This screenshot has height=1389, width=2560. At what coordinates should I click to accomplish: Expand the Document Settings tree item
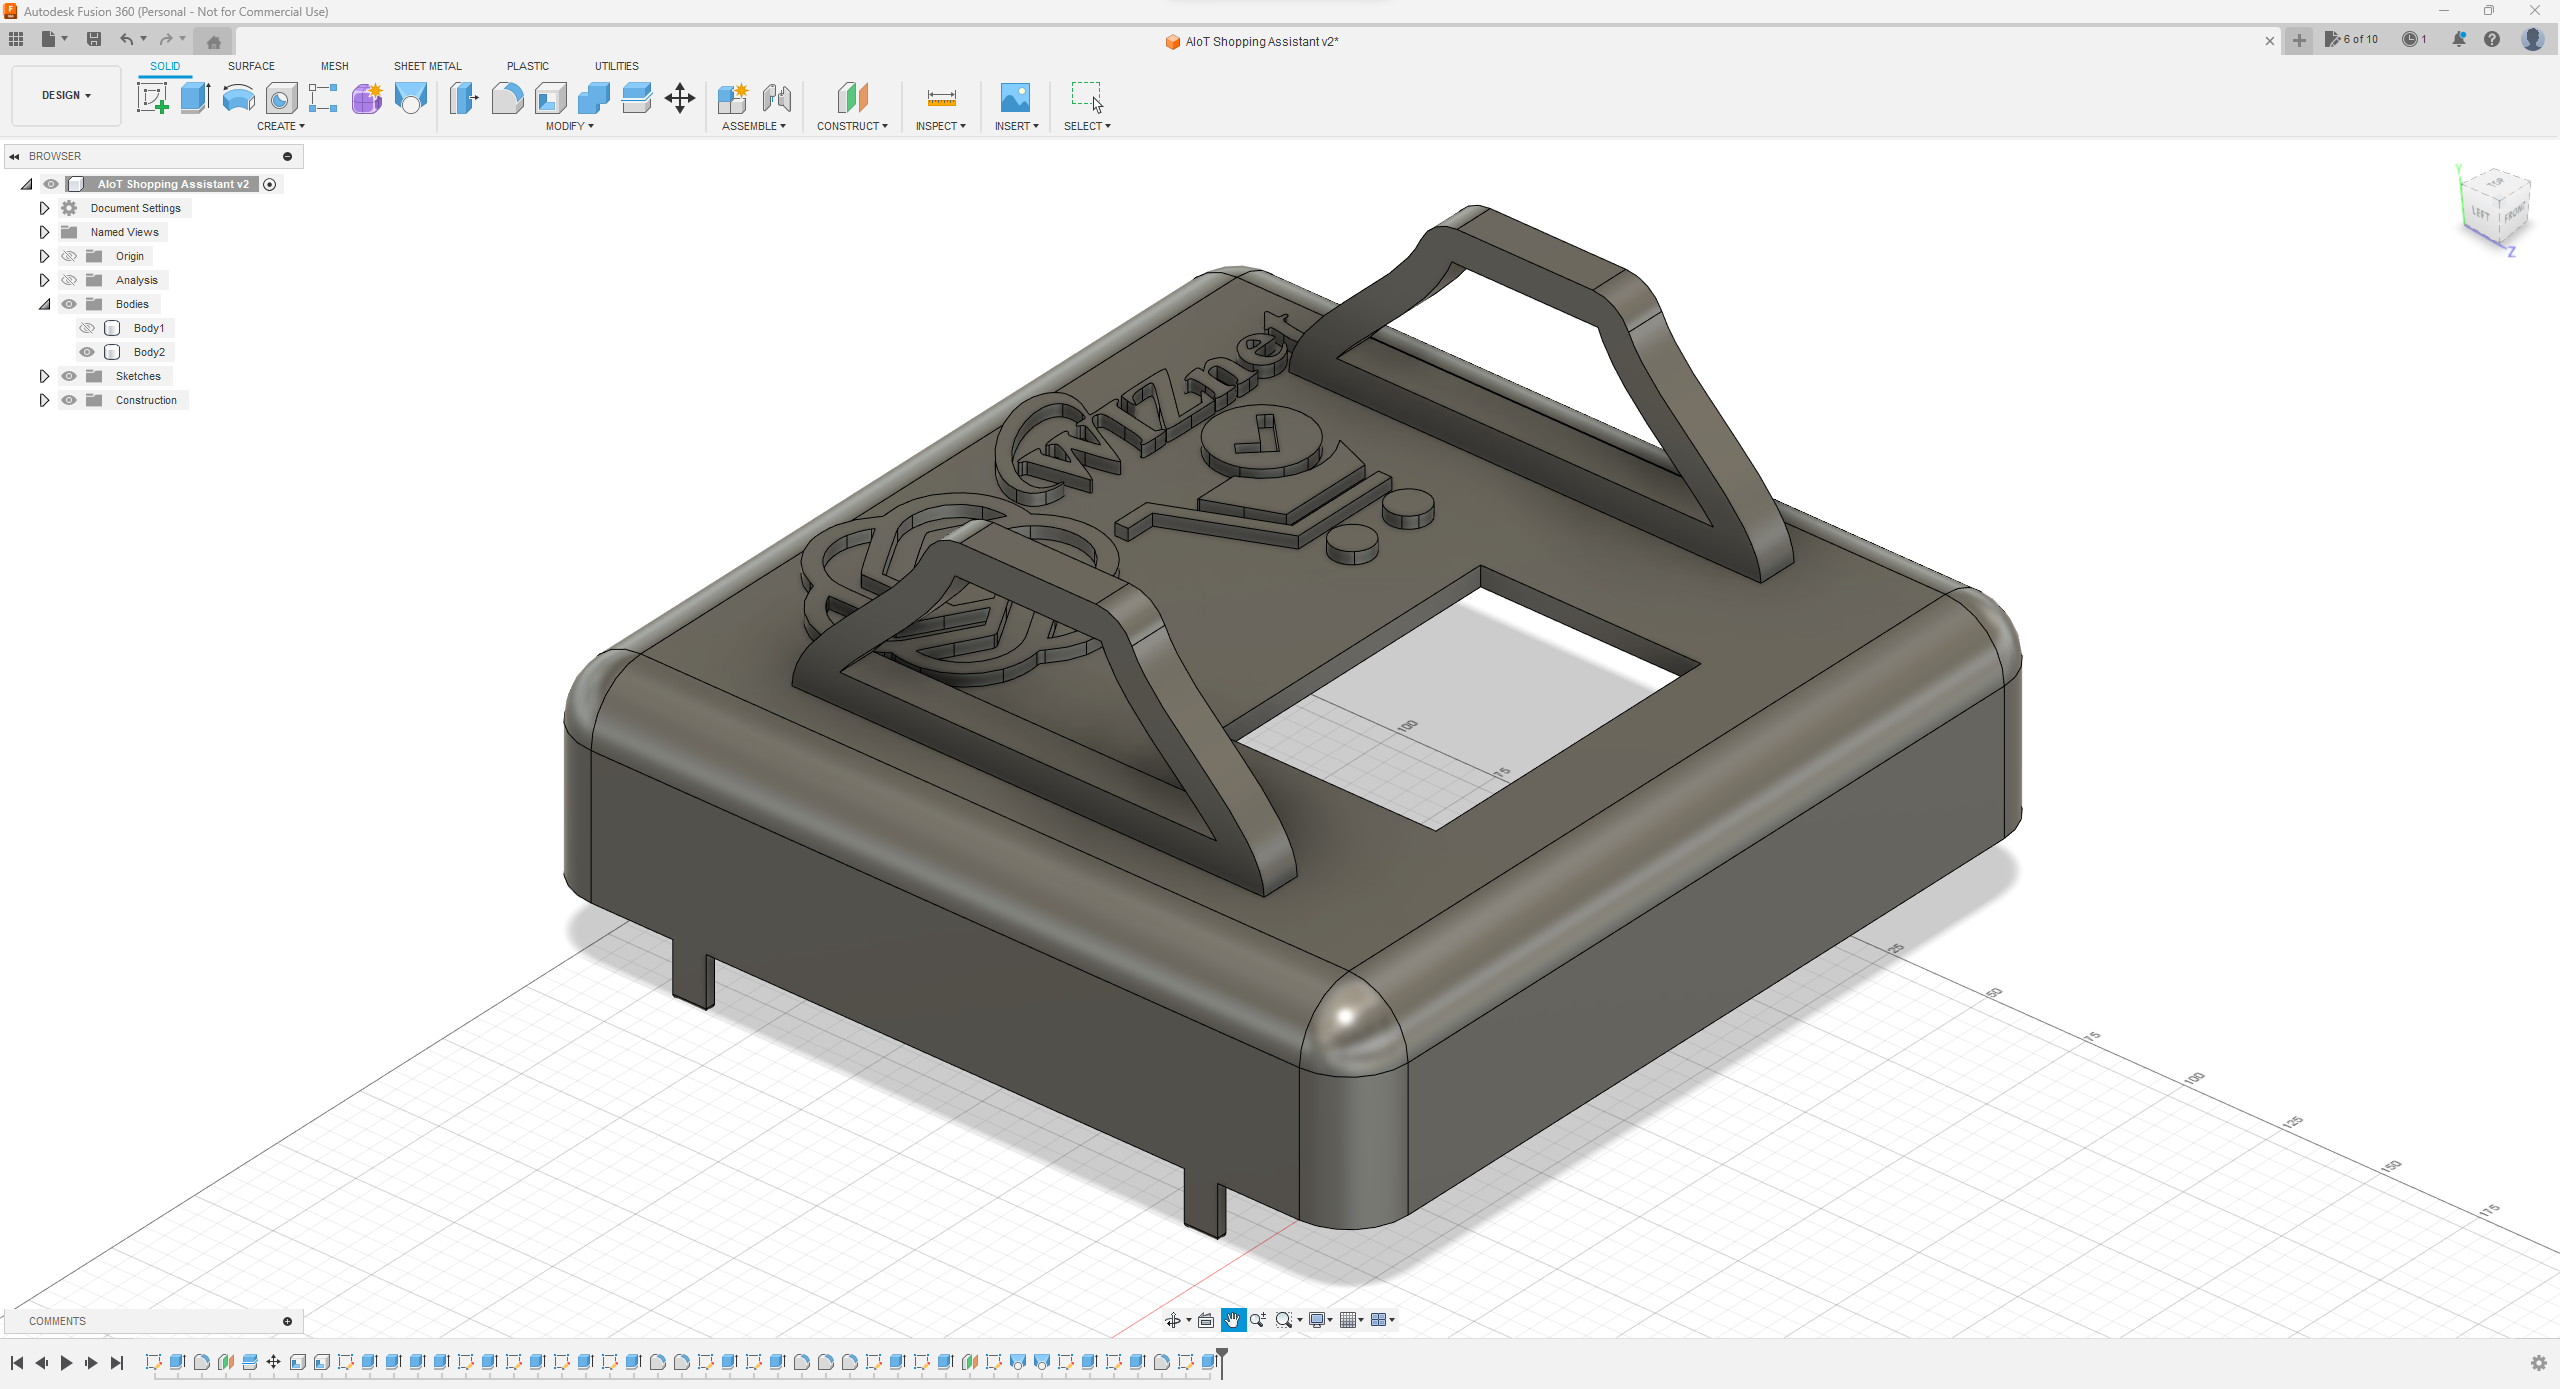[44, 207]
